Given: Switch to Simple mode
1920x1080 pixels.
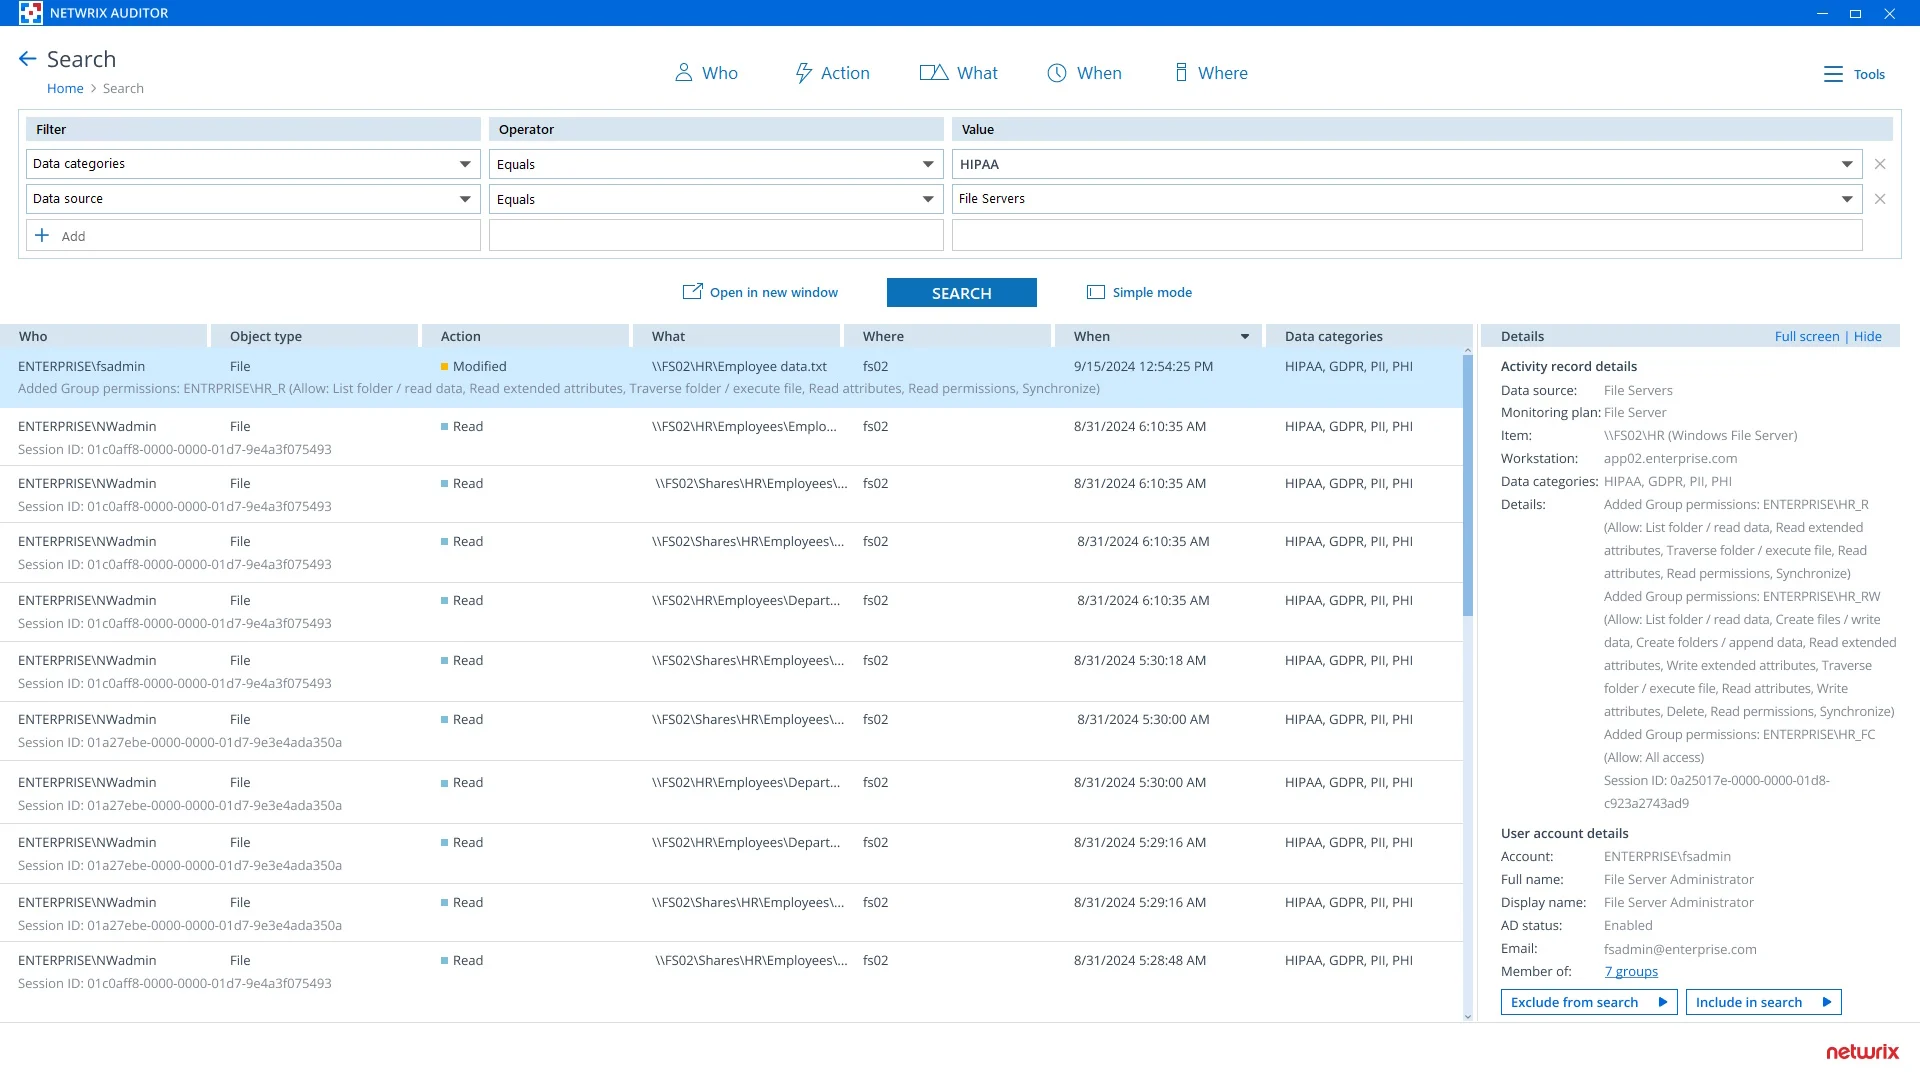Looking at the screenshot, I should pos(1139,292).
